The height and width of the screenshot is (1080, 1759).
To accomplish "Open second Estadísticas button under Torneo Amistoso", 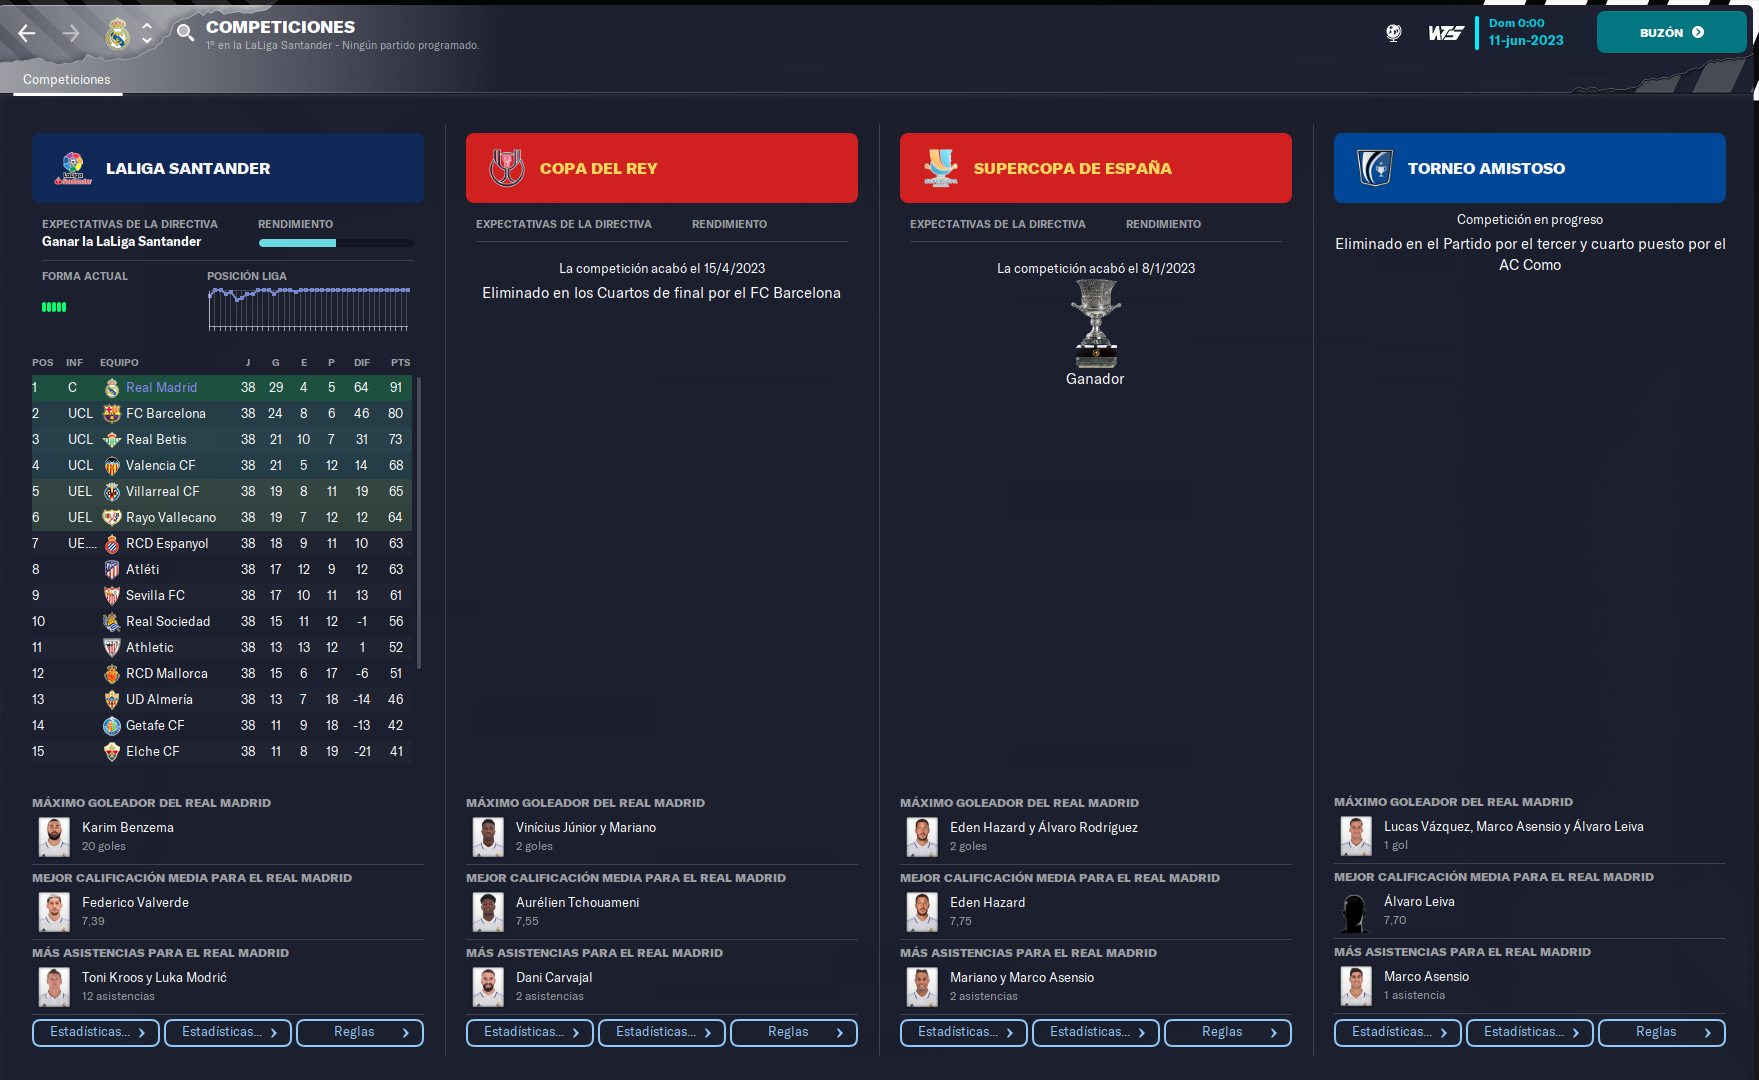I will 1530,1032.
